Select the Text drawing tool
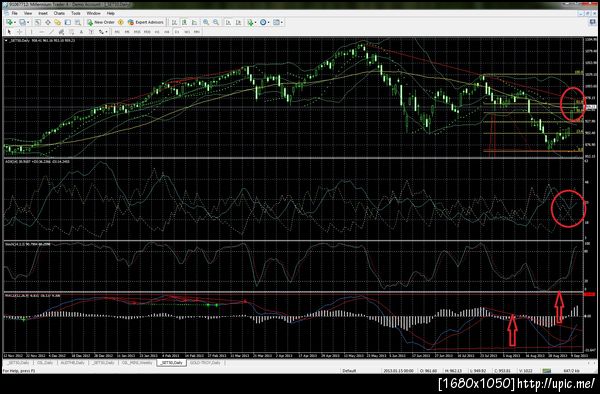This screenshot has width=600, height=394. click(x=81, y=32)
